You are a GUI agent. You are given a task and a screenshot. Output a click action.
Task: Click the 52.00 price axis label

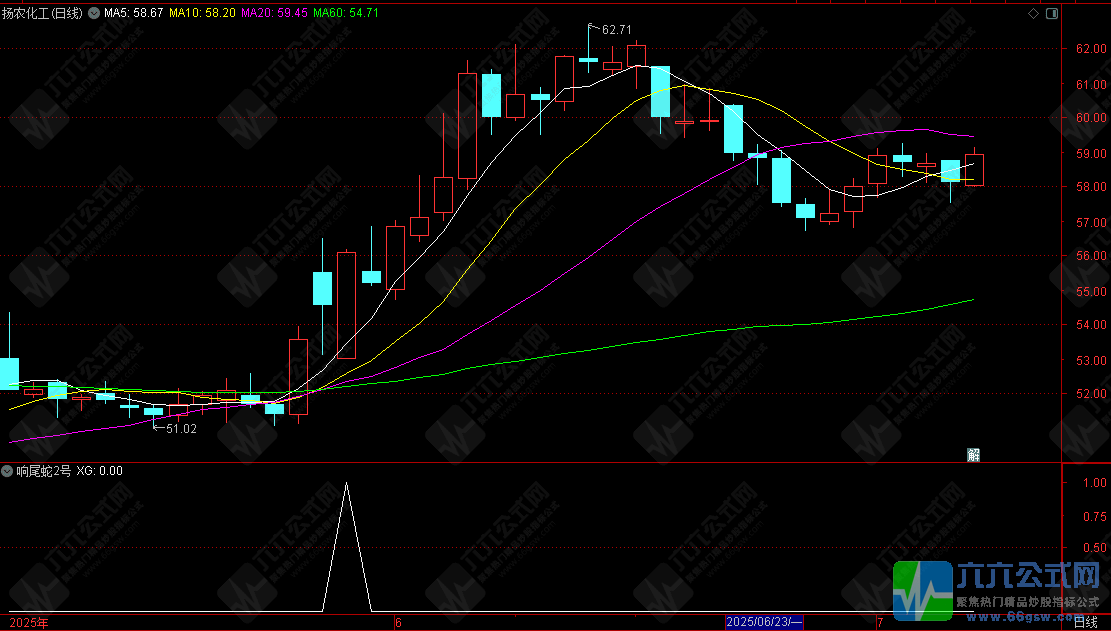click(1092, 394)
